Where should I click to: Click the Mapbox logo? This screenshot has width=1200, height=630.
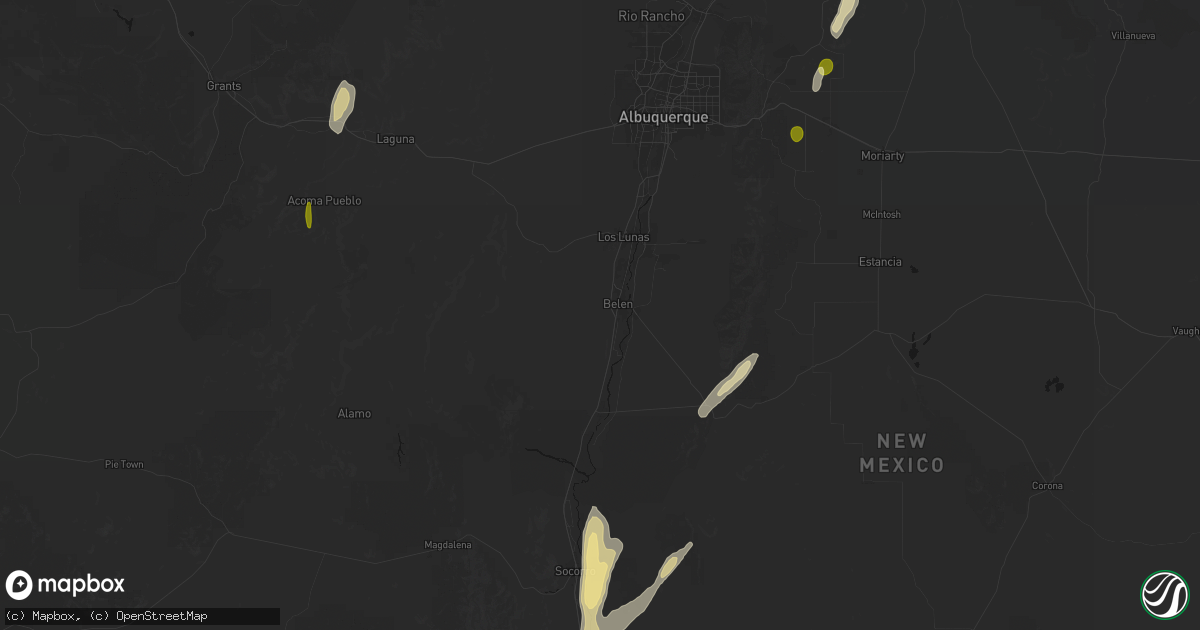coord(65,585)
